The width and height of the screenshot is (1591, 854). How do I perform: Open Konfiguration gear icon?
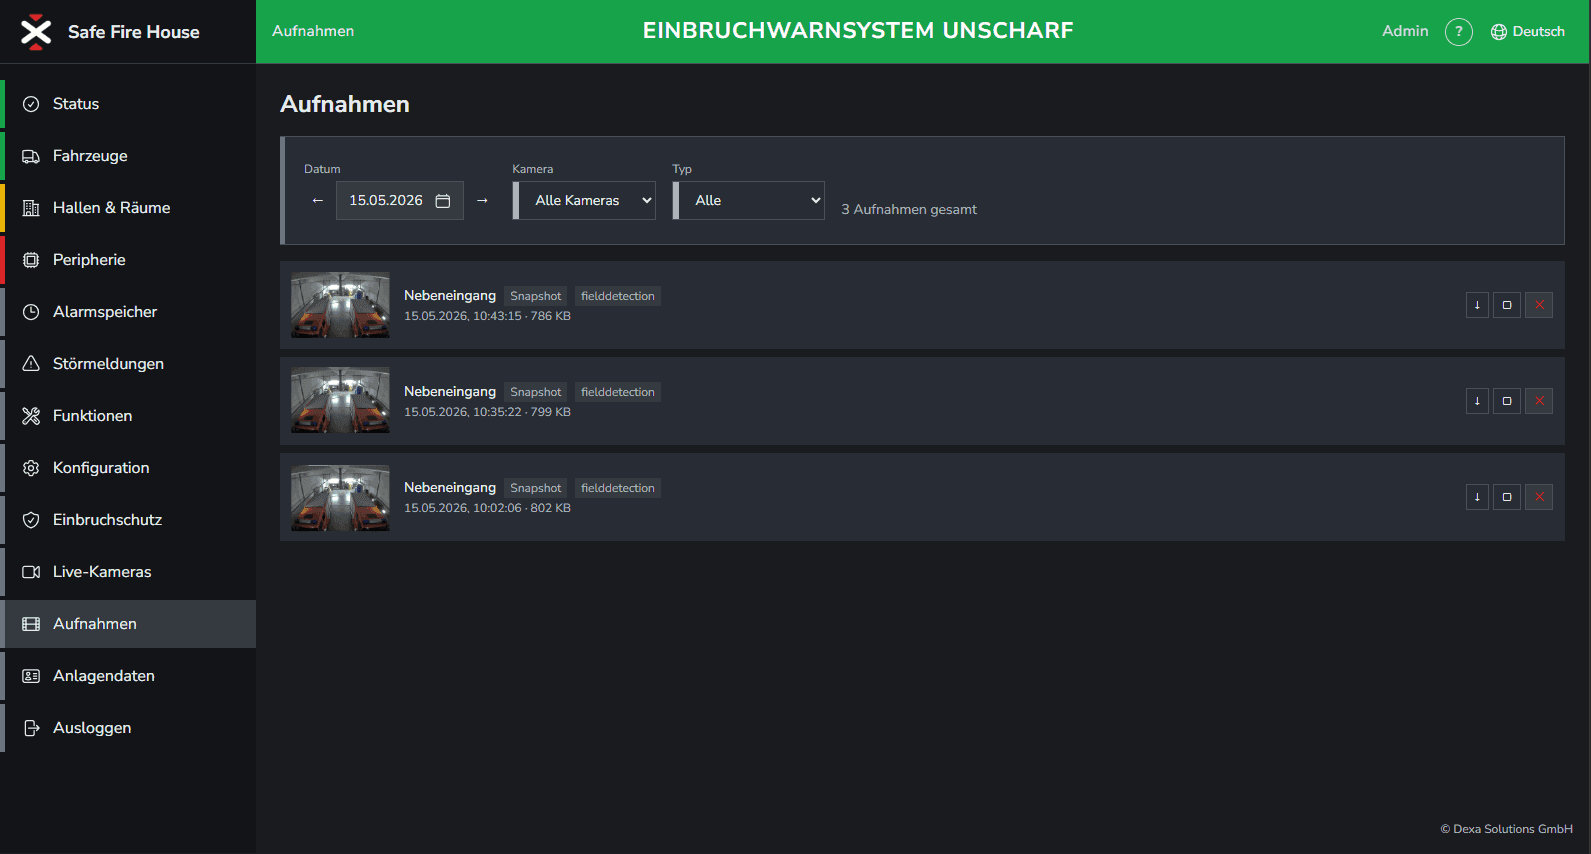[31, 468]
